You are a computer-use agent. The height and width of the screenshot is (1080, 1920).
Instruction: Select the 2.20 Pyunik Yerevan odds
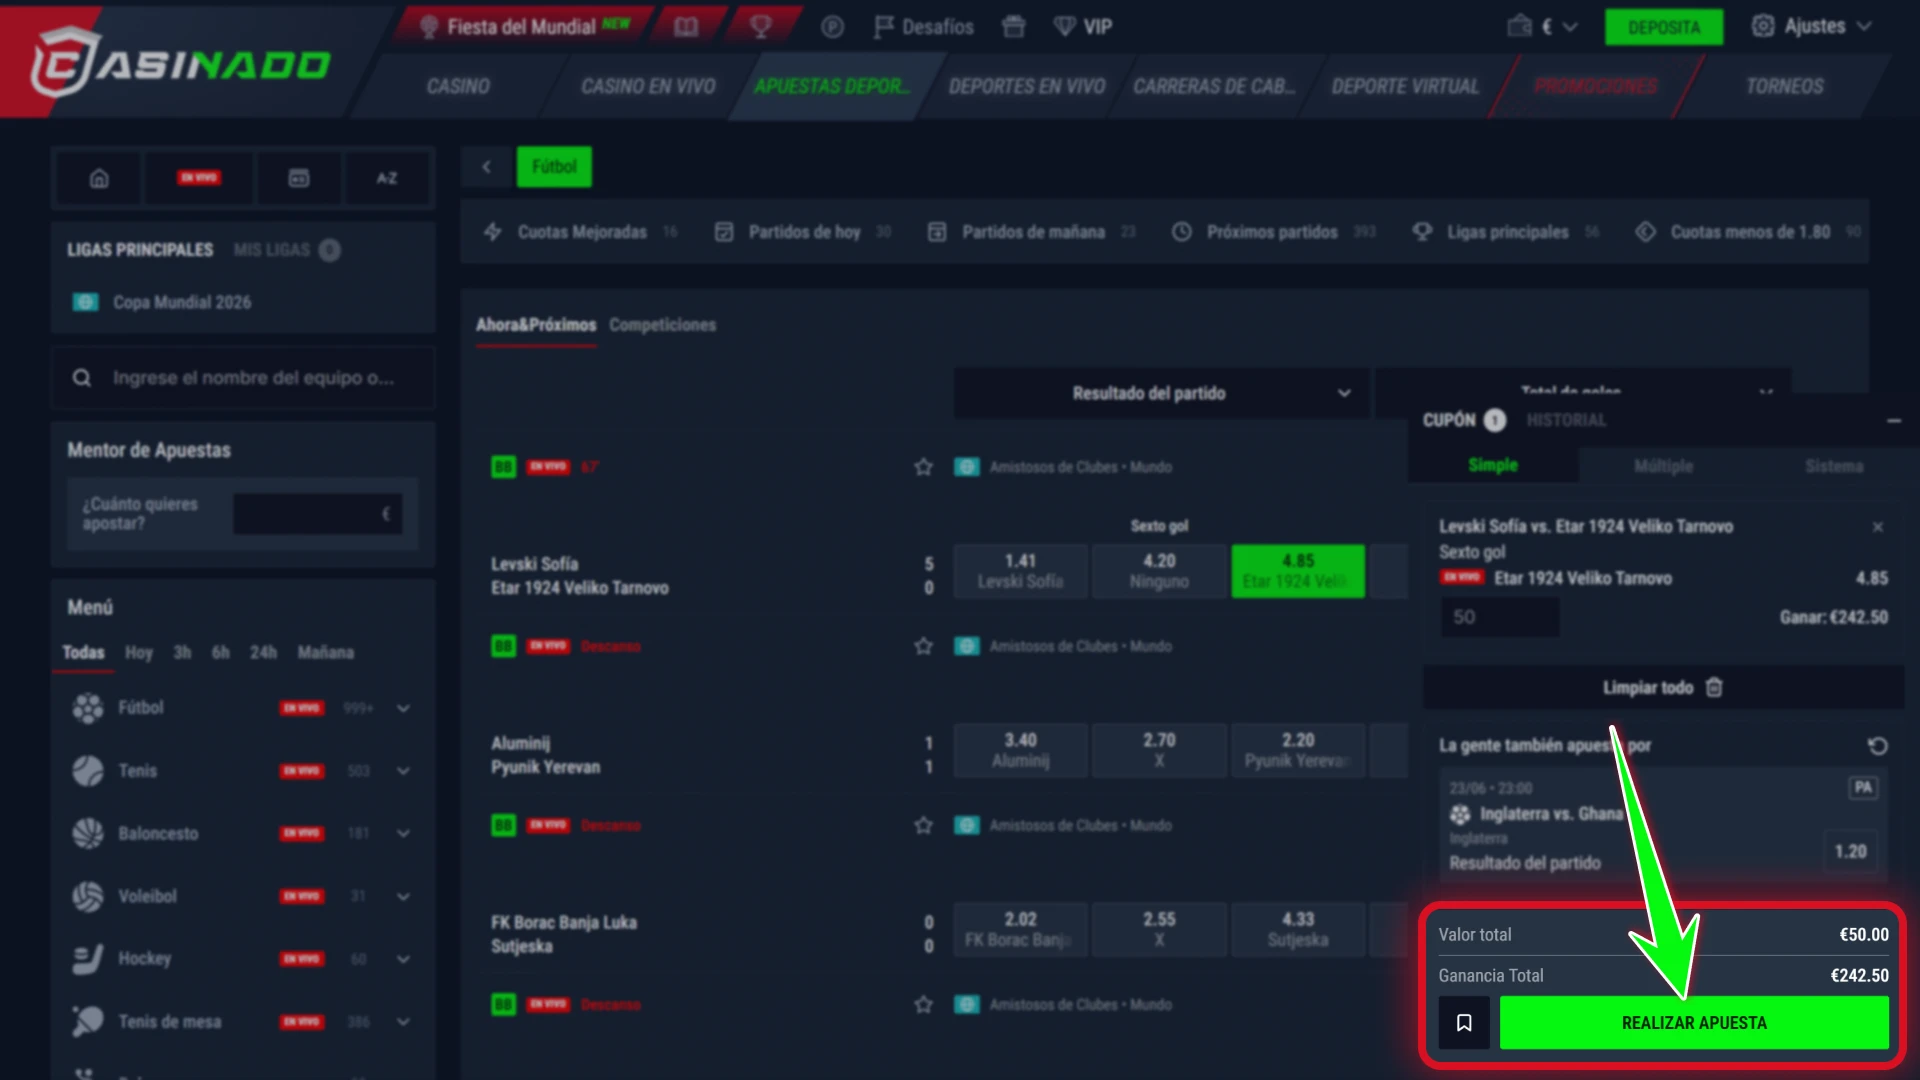[1298, 750]
